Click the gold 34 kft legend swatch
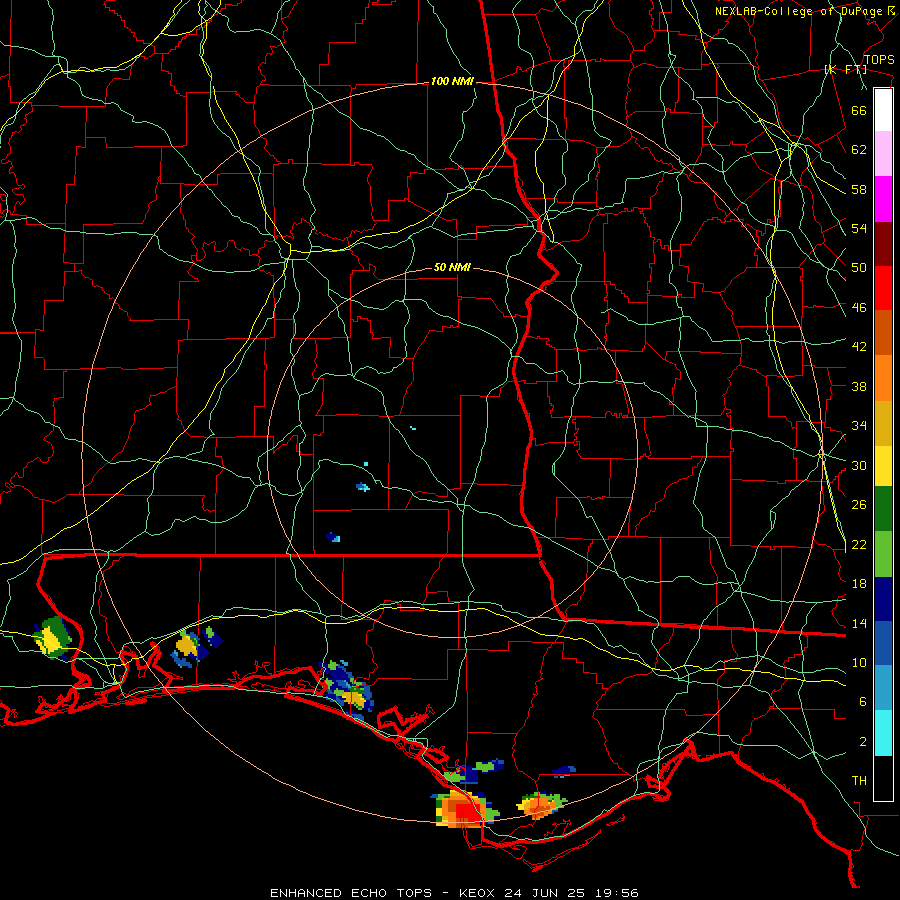 [883, 423]
